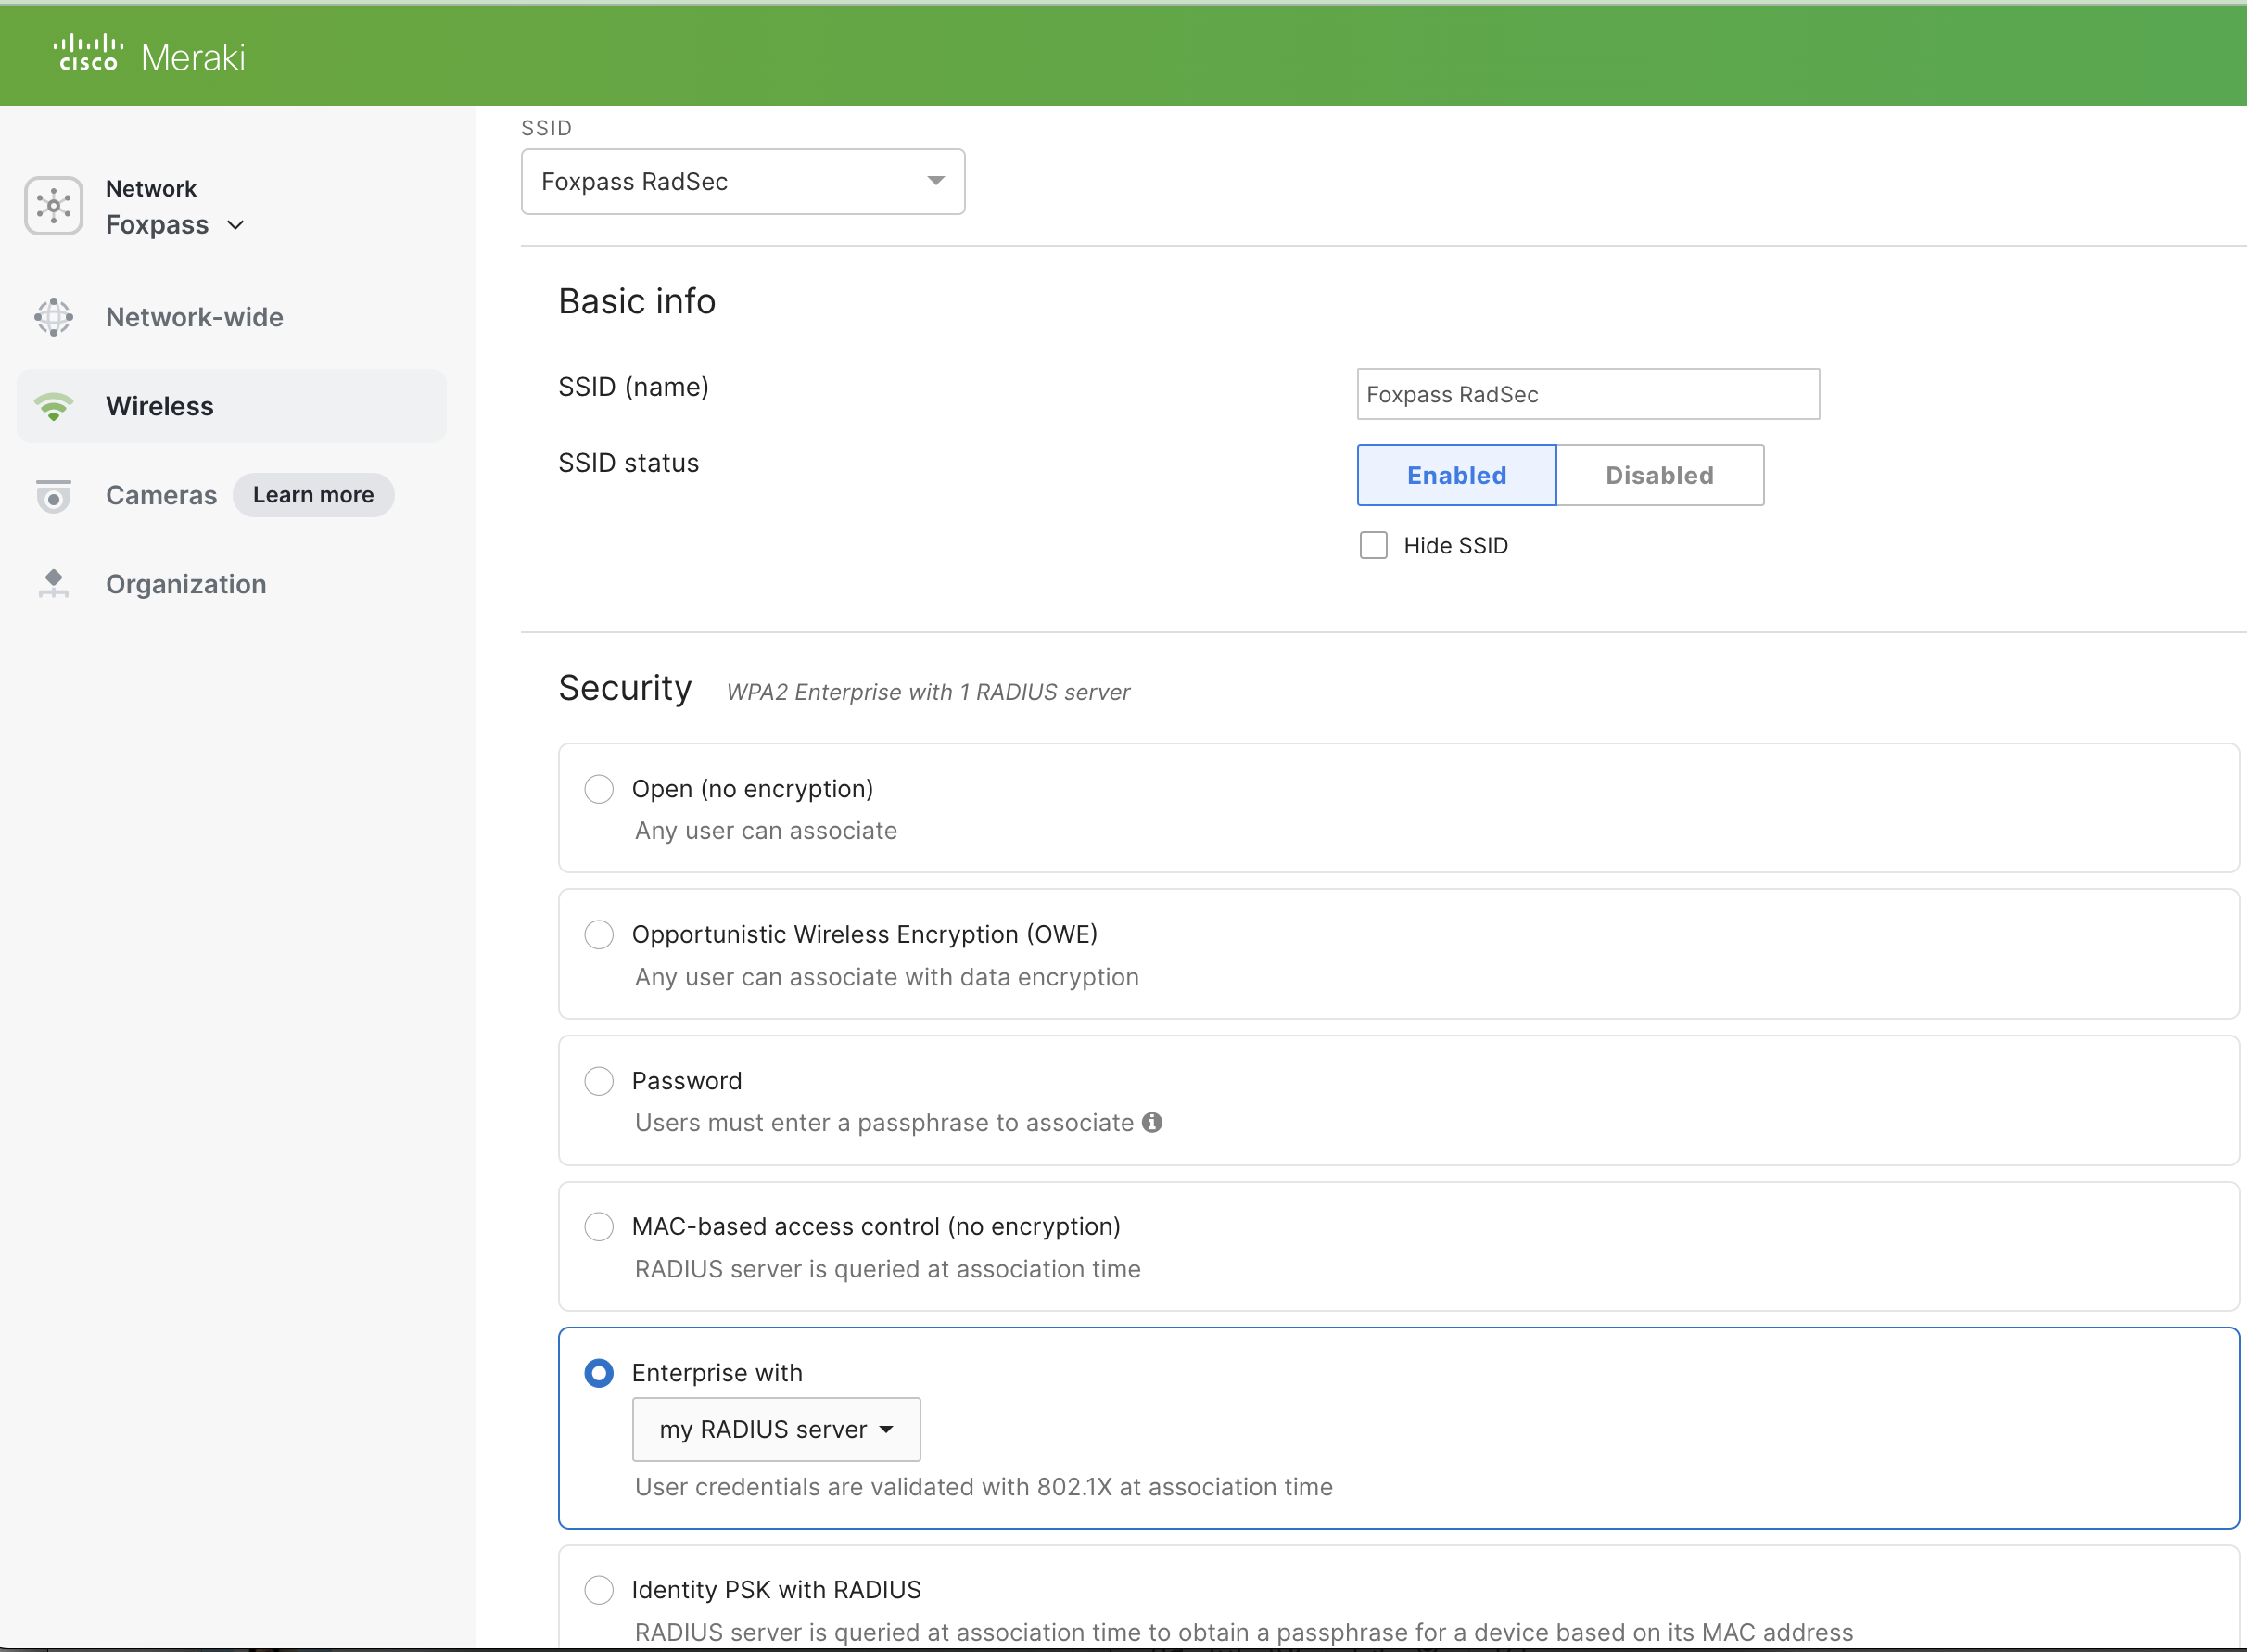Screen dimensions: 2247x1652
Task: Open the my RADIUS server dropdown
Action: (776, 1429)
